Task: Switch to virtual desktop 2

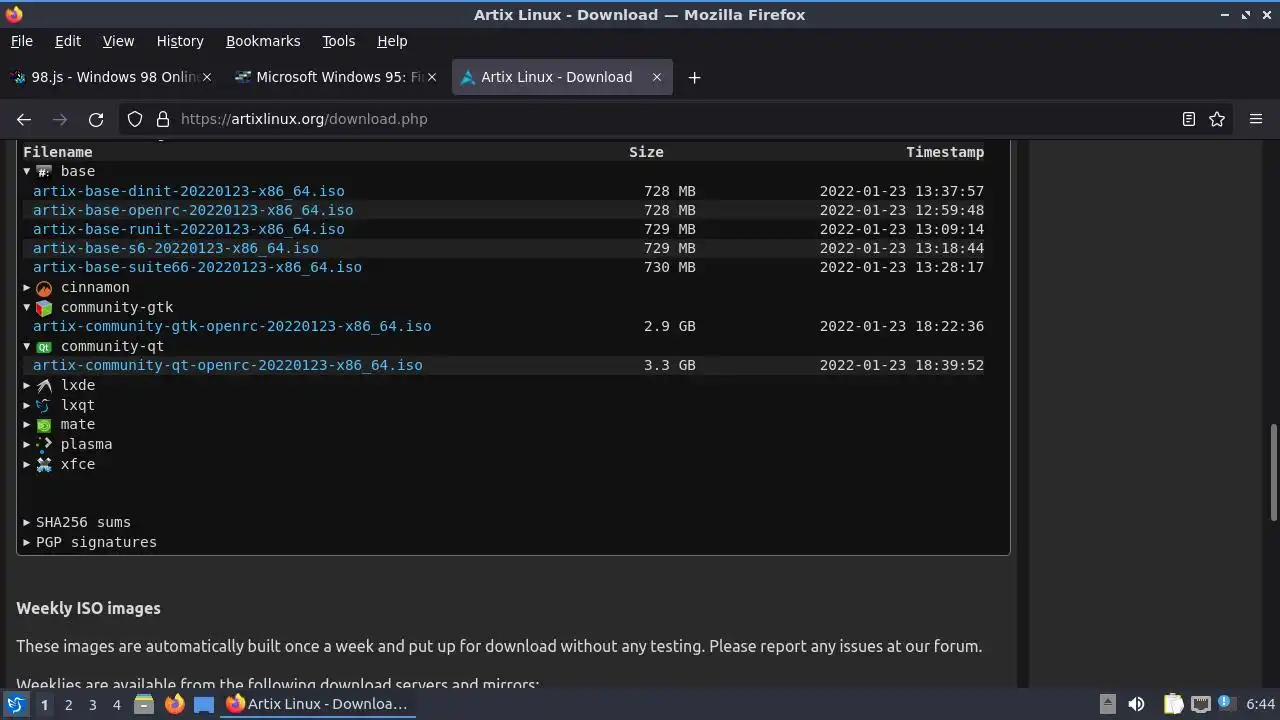Action: [68, 704]
